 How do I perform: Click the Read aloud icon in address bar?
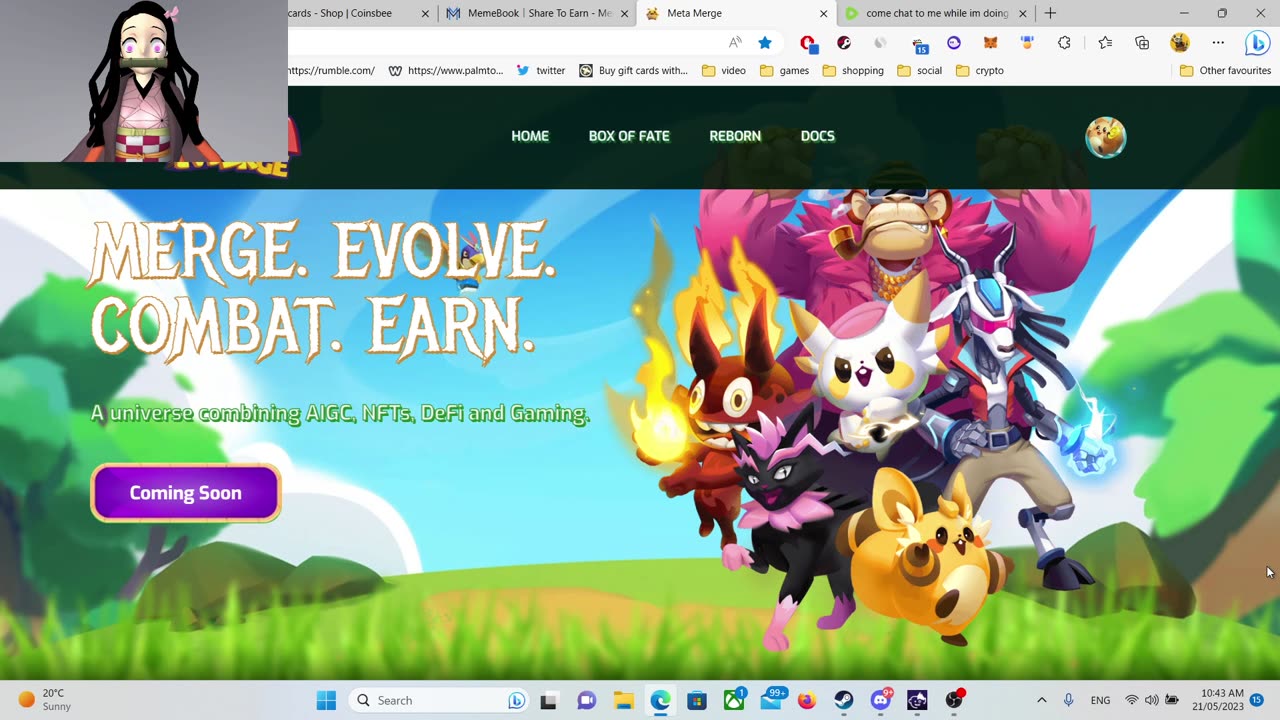(735, 43)
